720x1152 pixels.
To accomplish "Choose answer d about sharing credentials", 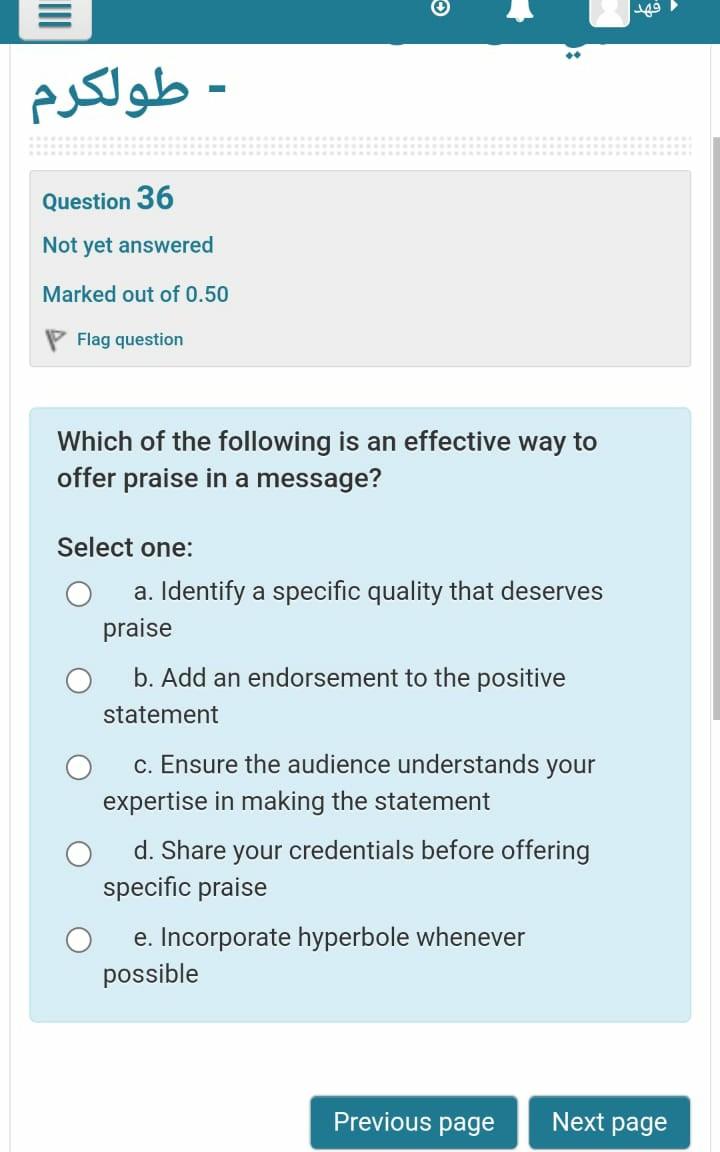I will 79,853.
